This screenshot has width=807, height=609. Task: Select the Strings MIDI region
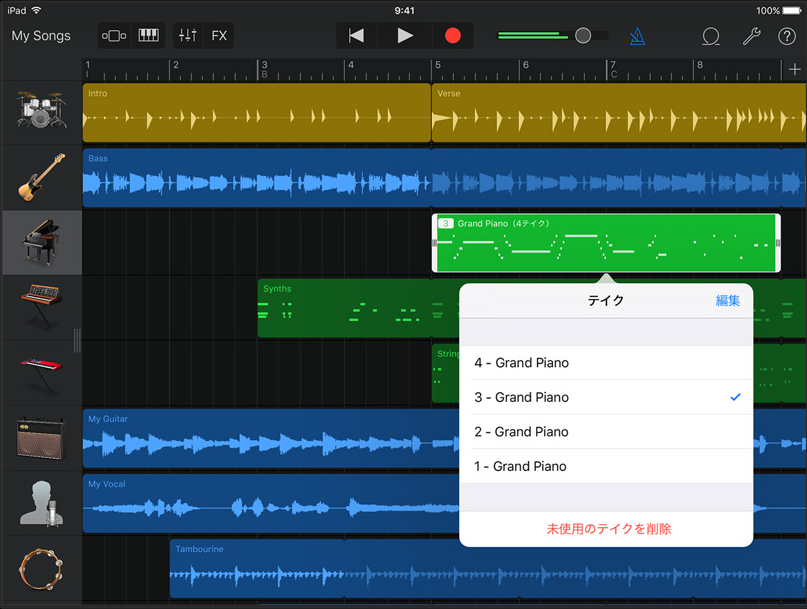pyautogui.click(x=446, y=373)
